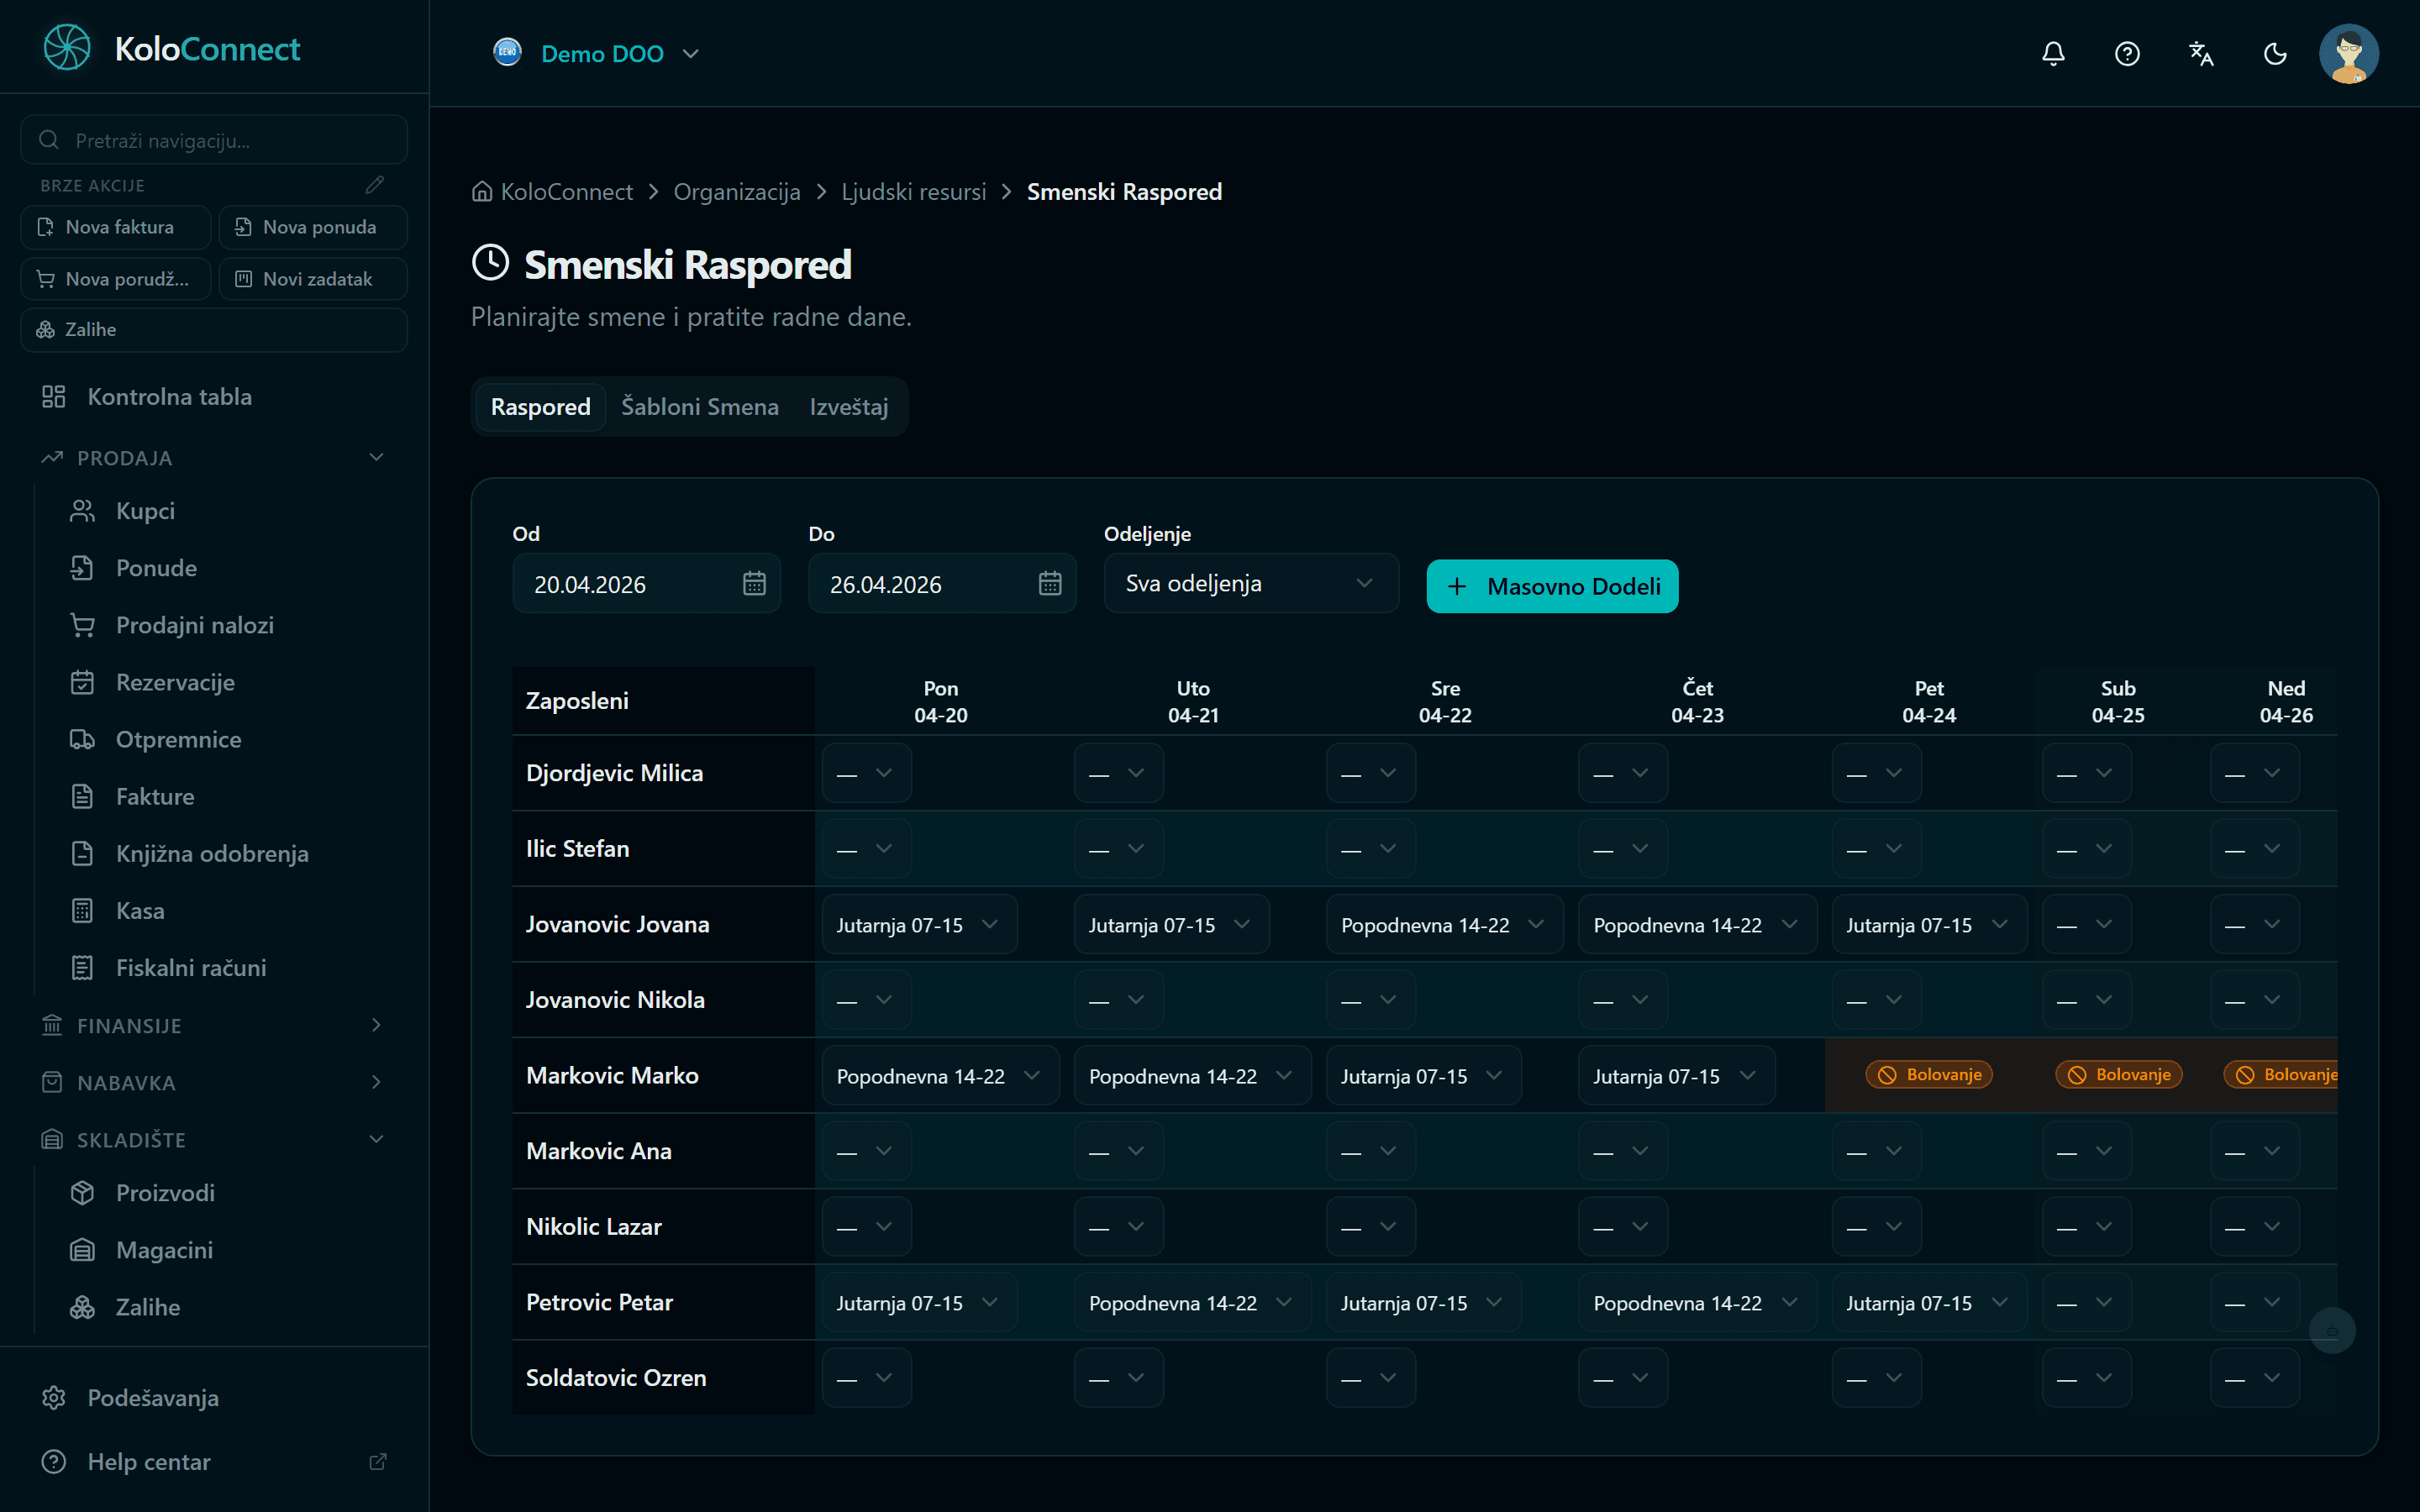
Task: Open external link icon next to Help centar
Action: (378, 1462)
